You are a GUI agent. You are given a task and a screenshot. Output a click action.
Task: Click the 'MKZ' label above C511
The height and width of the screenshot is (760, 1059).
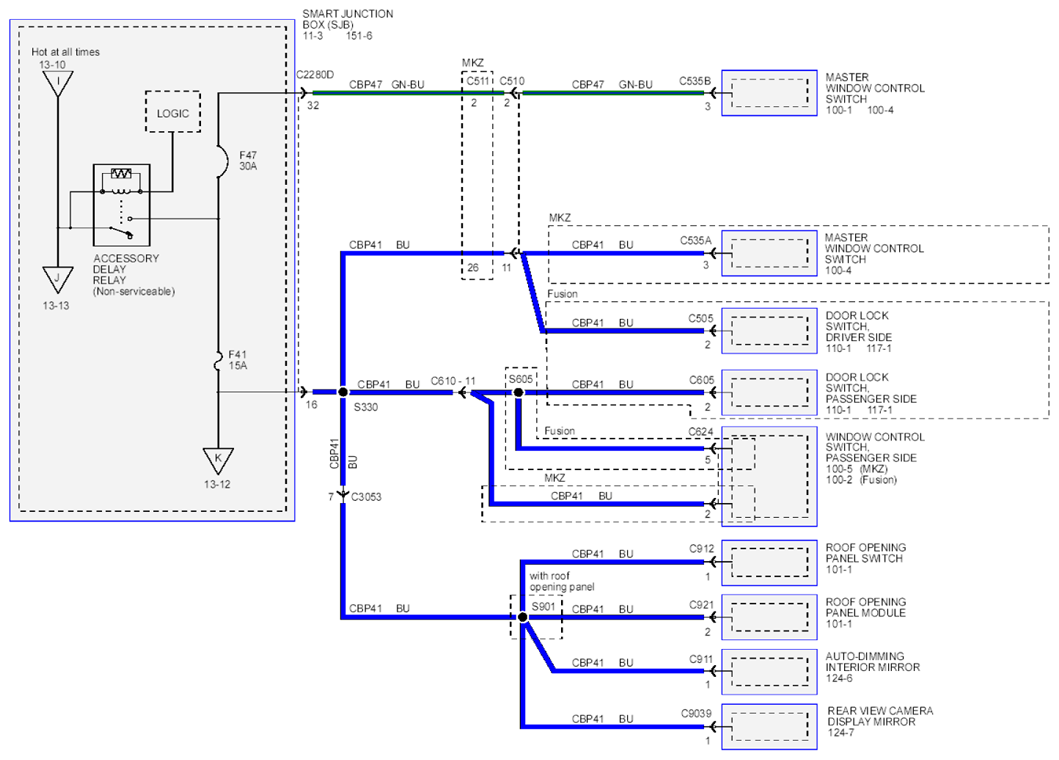tap(473, 63)
